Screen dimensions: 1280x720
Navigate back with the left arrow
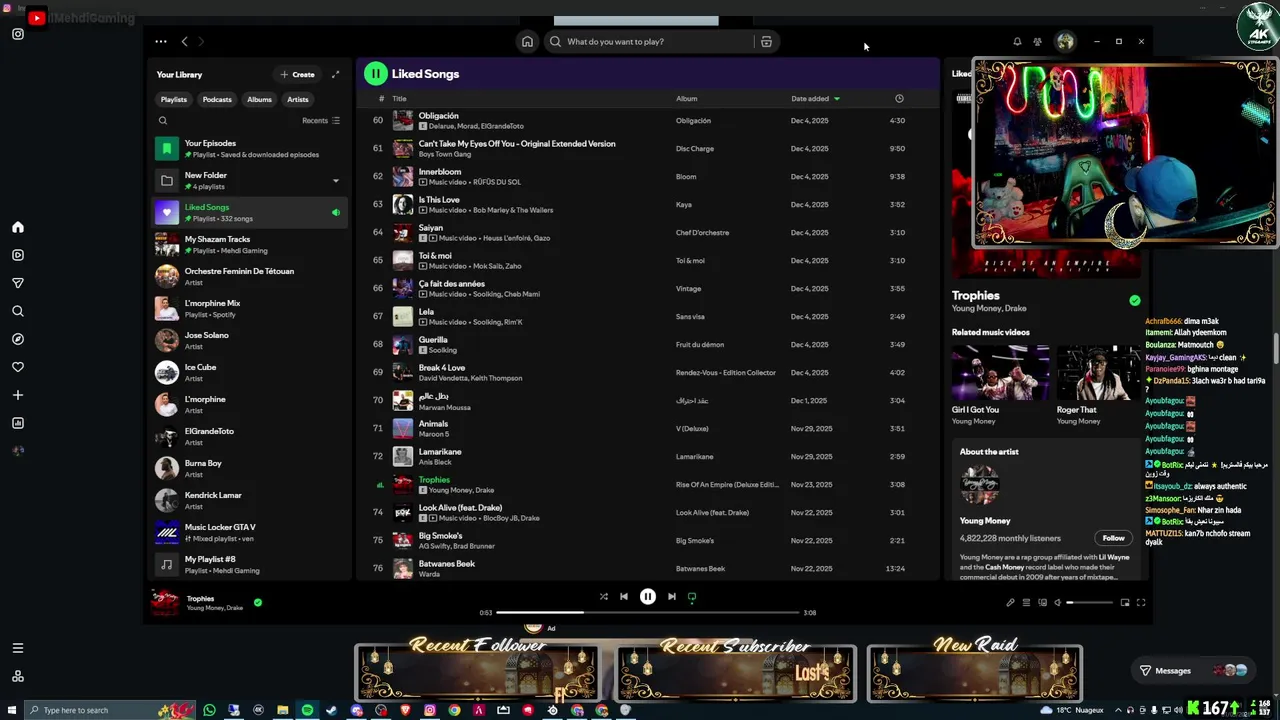pos(184,42)
